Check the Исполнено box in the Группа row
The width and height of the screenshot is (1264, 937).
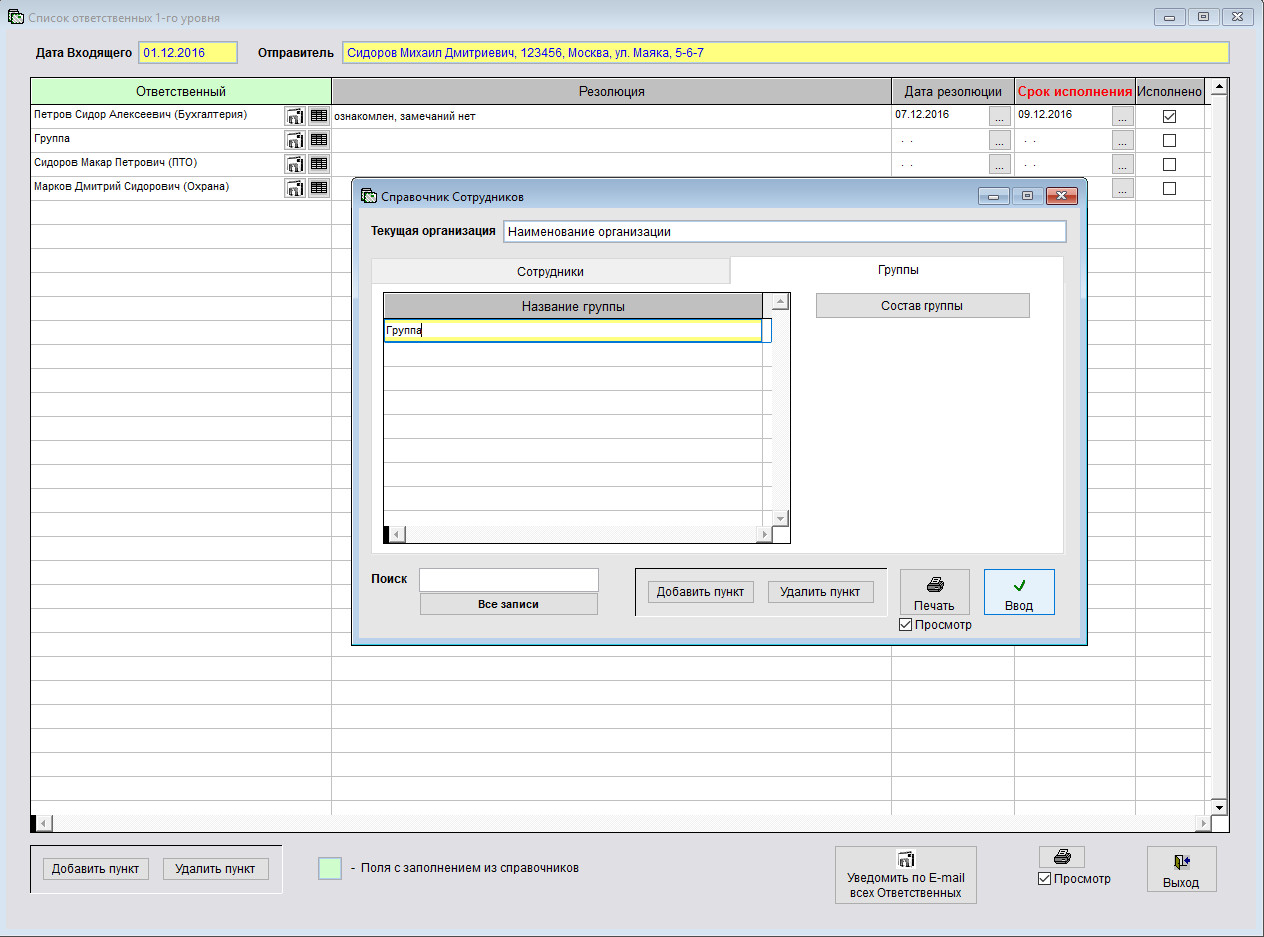click(1169, 140)
